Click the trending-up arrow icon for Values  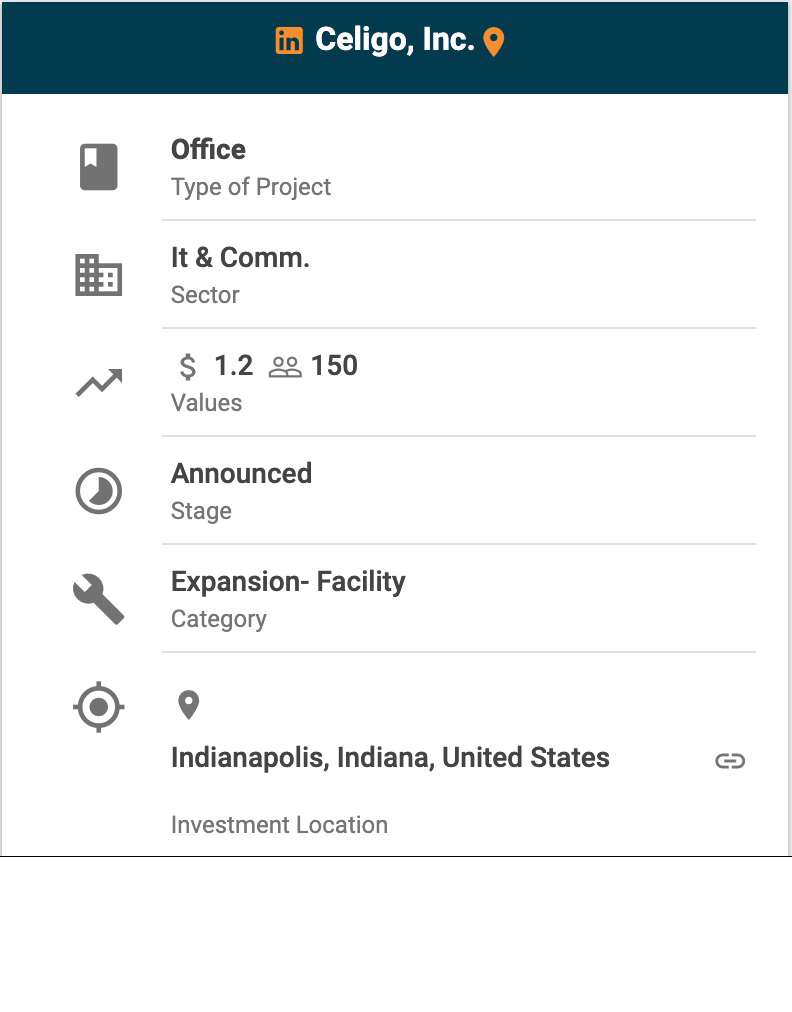pos(99,383)
